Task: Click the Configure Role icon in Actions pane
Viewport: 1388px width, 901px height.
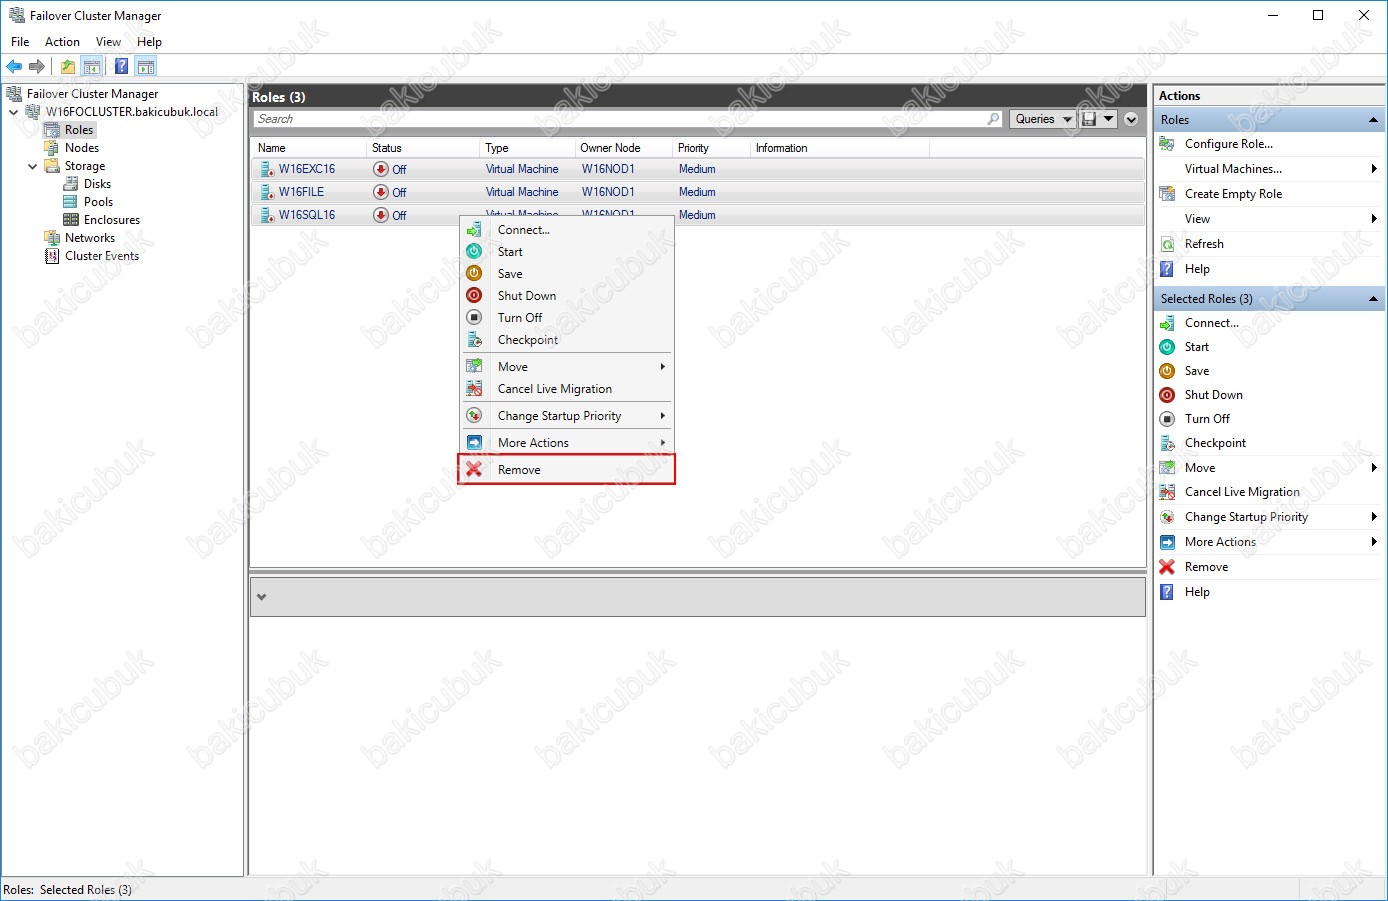Action: pyautogui.click(x=1167, y=144)
